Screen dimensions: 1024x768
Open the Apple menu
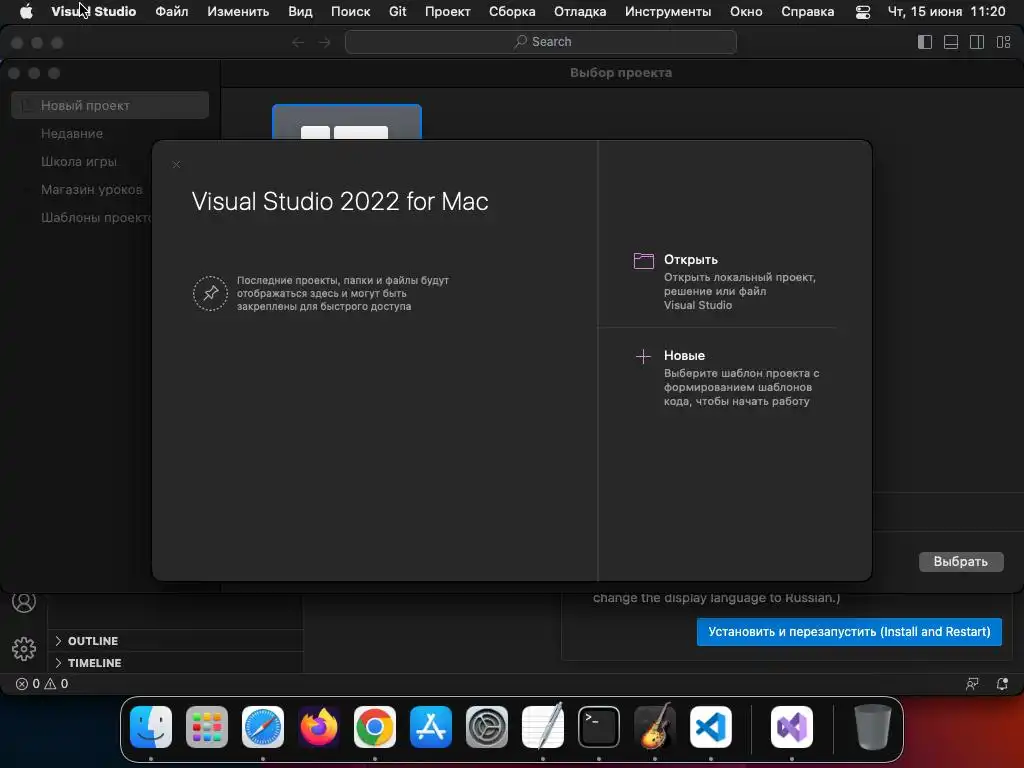click(x=26, y=11)
